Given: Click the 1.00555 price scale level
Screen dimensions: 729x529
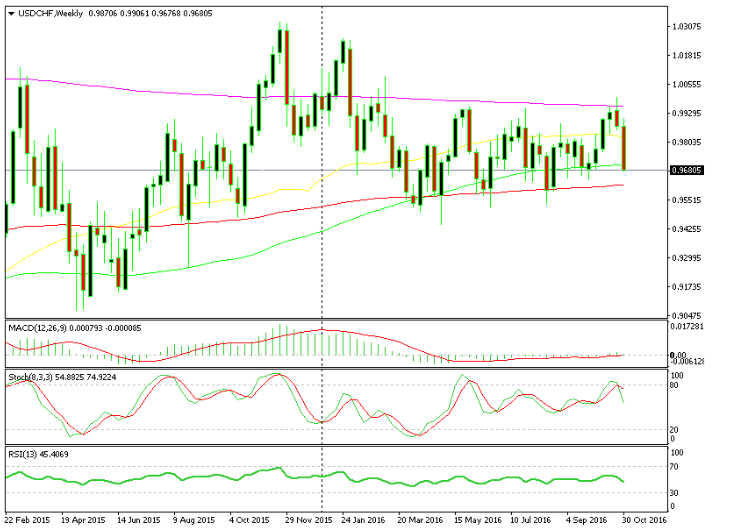Looking at the screenshot, I should pos(687,84).
